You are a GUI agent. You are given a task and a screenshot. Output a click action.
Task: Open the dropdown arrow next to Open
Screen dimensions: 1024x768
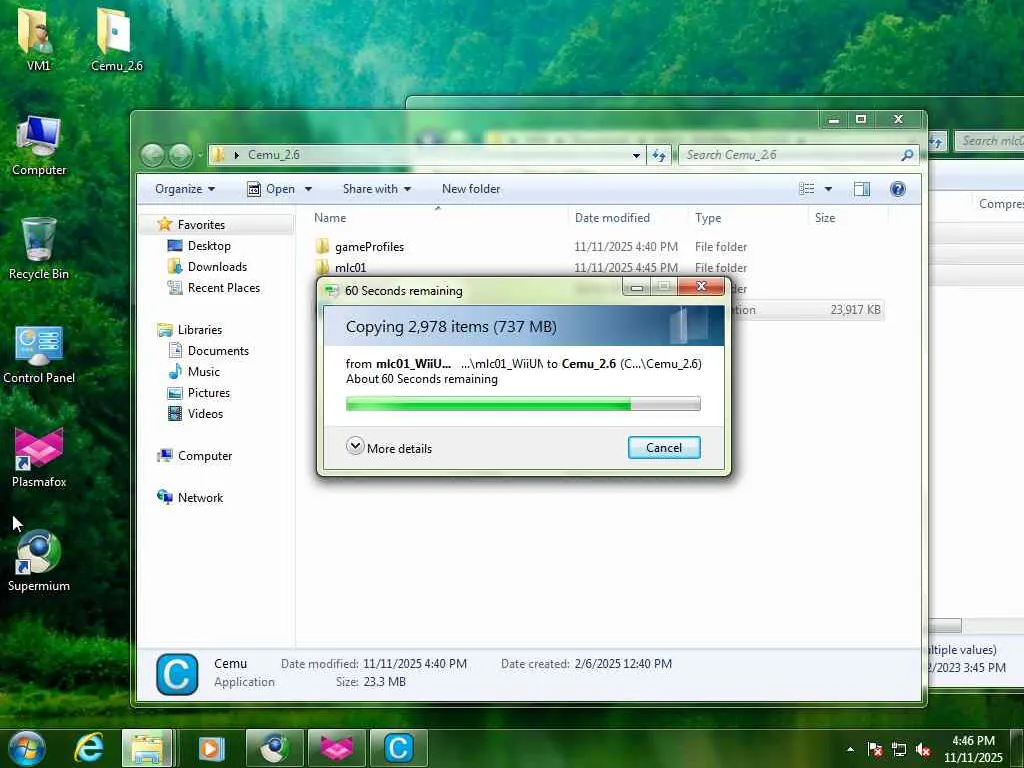pos(308,189)
